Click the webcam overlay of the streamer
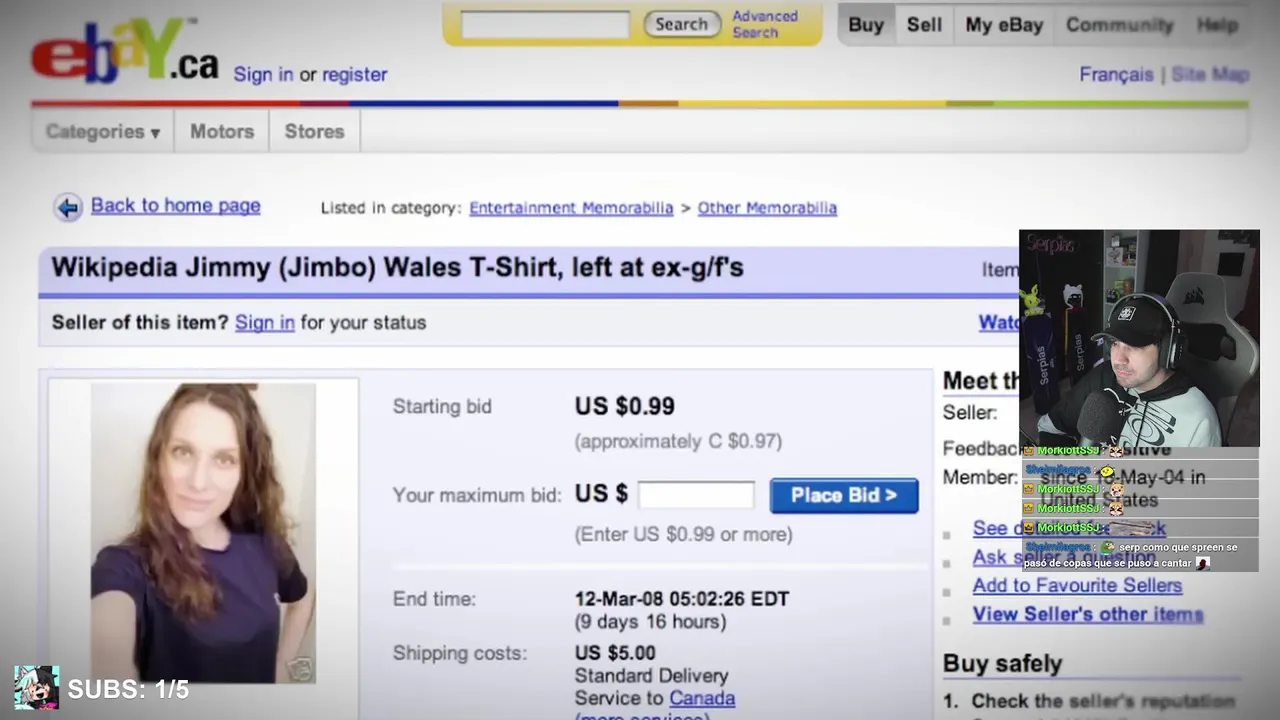 1139,338
